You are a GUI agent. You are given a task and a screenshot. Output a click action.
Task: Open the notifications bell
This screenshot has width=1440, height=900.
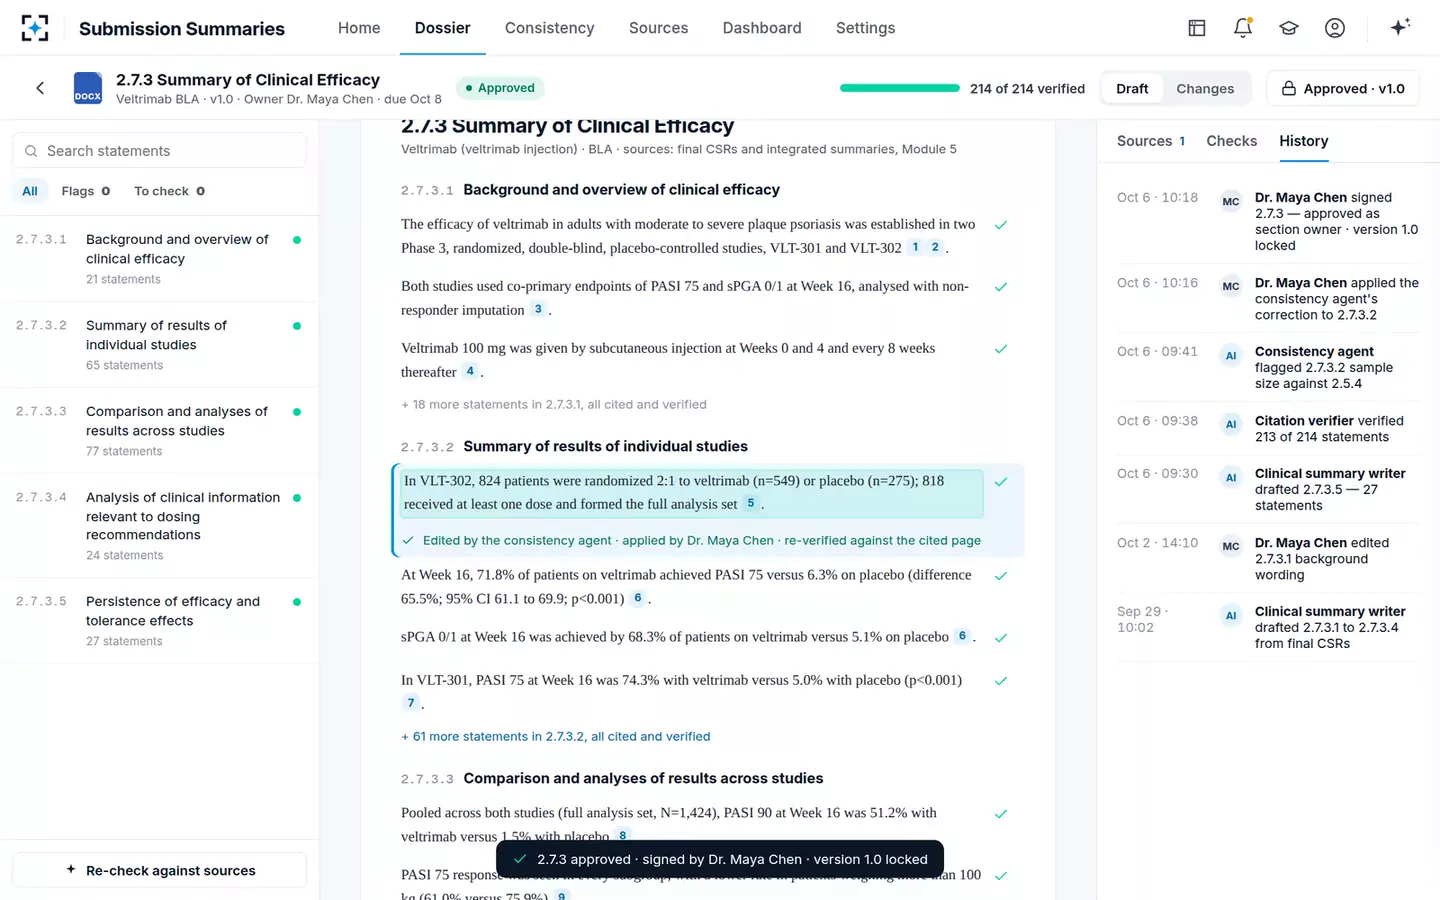(x=1243, y=28)
